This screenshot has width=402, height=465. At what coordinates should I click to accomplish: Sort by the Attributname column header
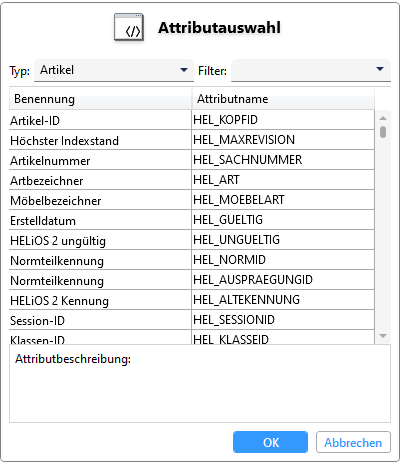pyautogui.click(x=283, y=99)
